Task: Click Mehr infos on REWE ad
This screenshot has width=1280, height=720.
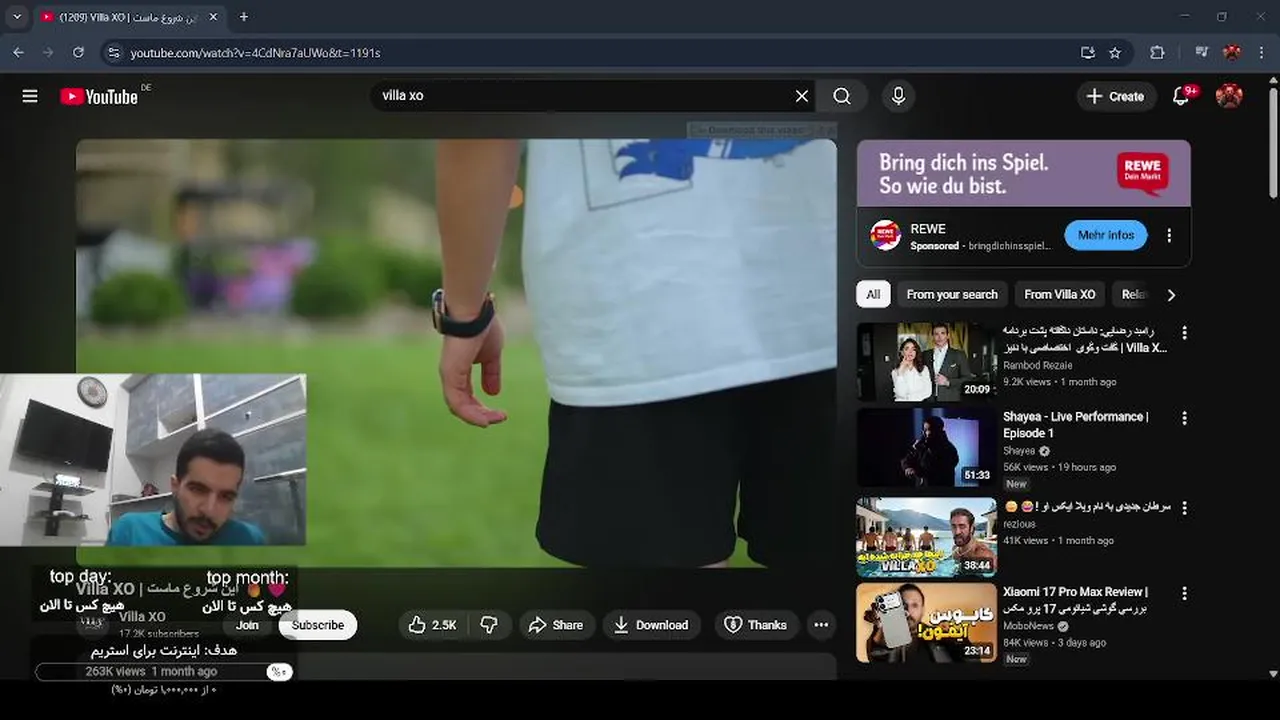Action: [x=1106, y=235]
